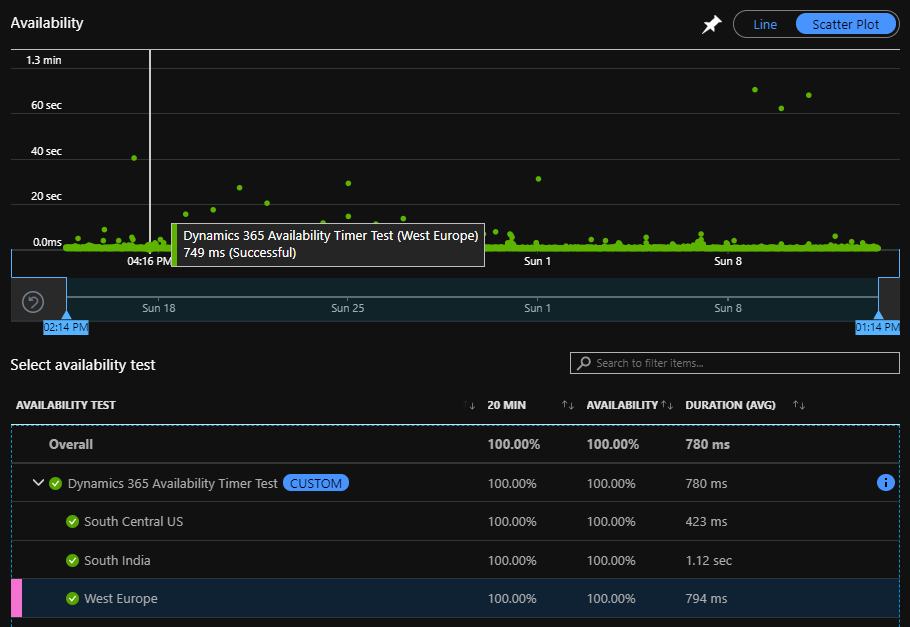
Task: Select the South Central US row
Action: tap(456, 521)
